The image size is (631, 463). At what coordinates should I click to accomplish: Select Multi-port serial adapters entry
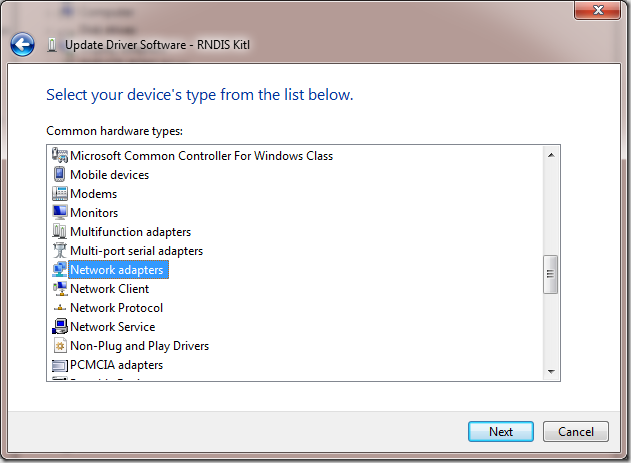(136, 251)
